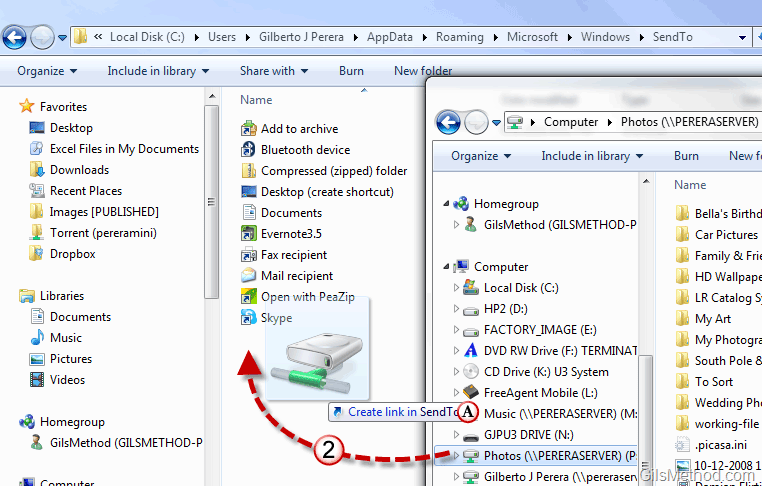Open the Videos library
The image size is (762, 486).
[57, 380]
